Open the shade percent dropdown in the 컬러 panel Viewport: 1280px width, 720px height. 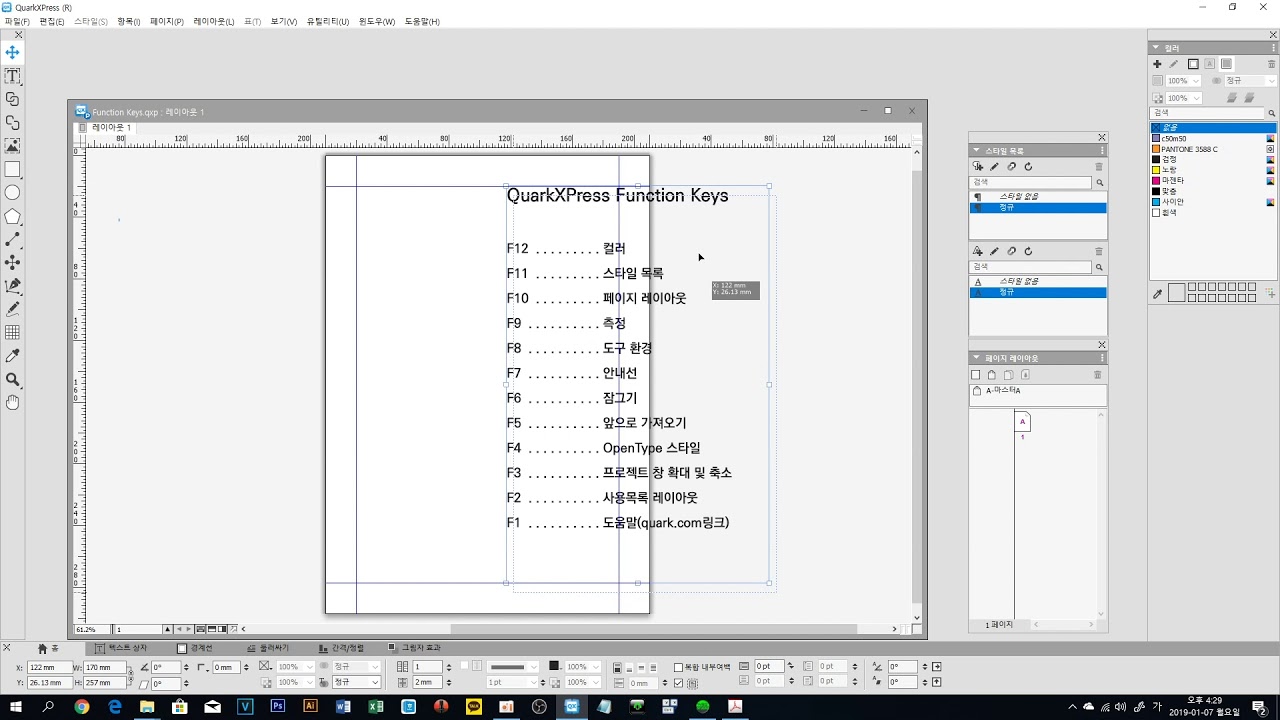tap(1196, 81)
